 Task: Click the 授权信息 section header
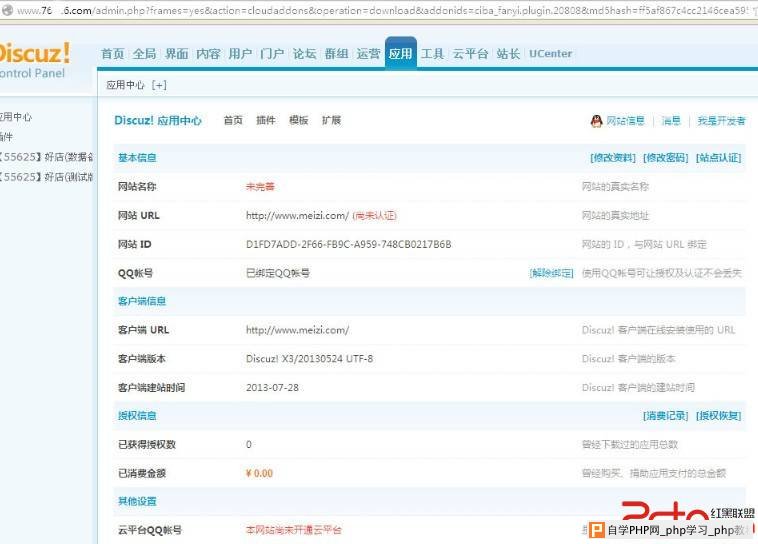click(x=137, y=416)
